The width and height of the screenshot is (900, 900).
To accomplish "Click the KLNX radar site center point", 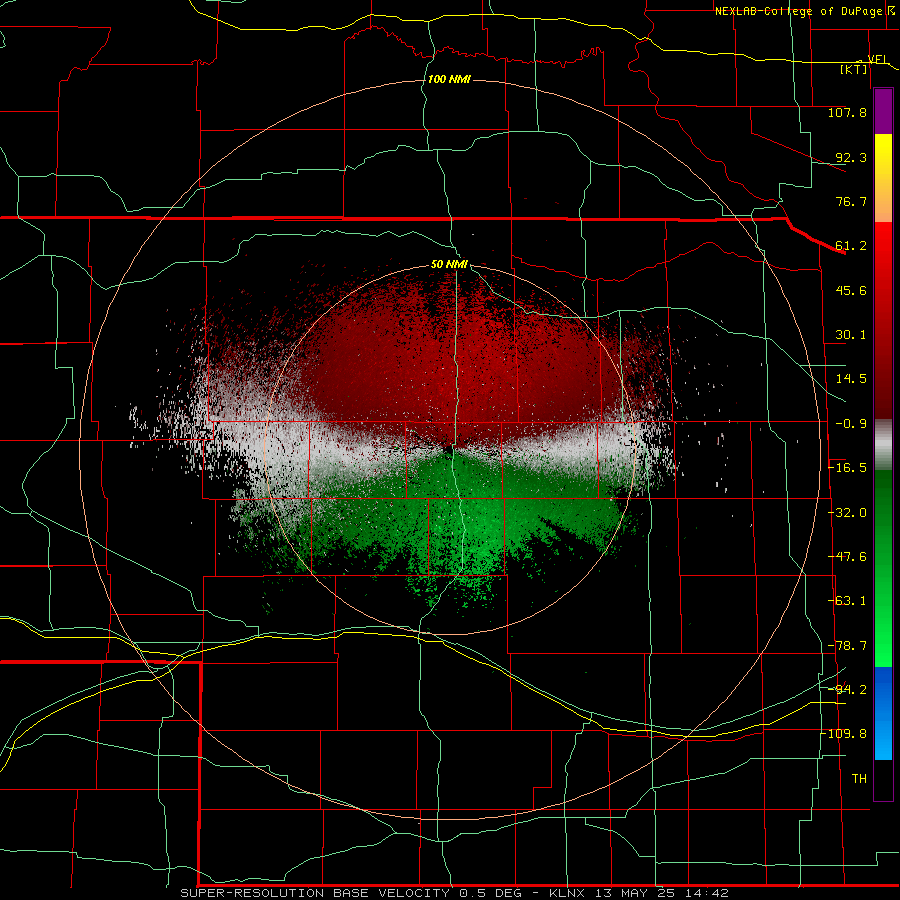I will tap(449, 450).
